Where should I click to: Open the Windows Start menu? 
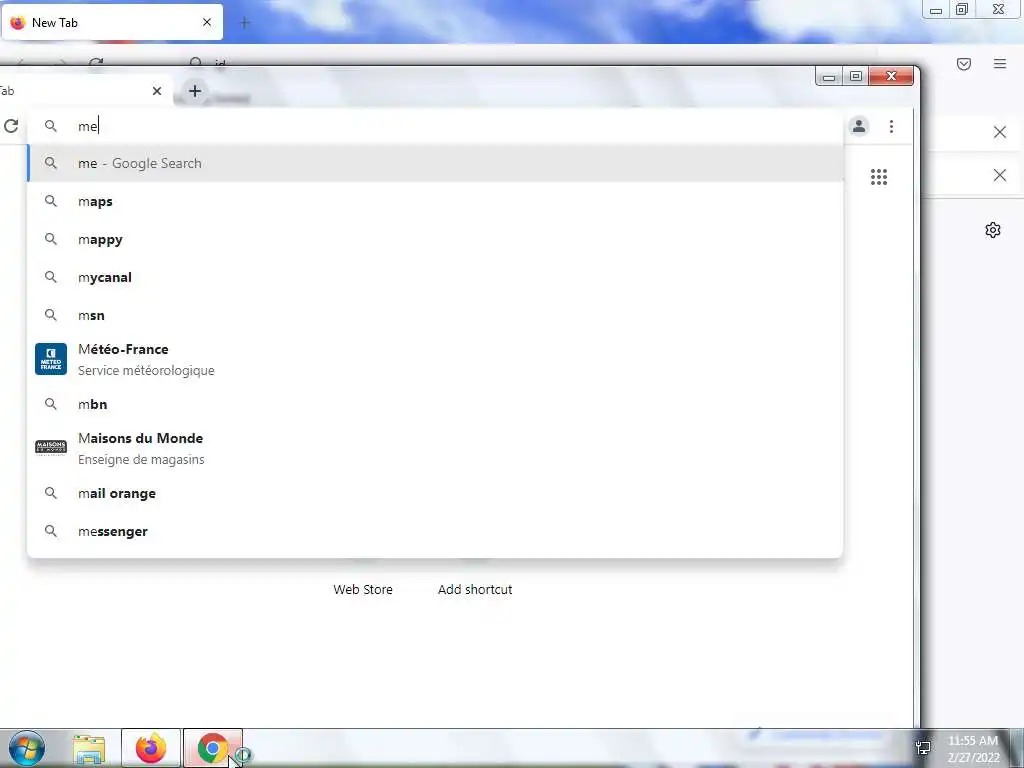pos(27,748)
